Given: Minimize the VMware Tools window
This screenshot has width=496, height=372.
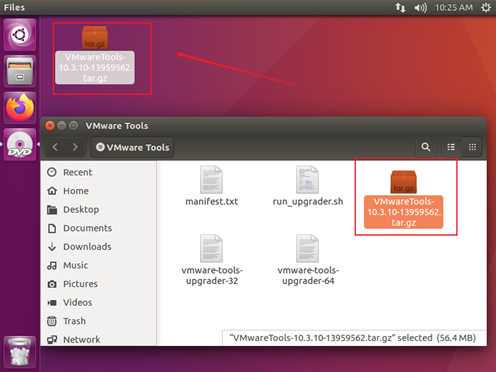Looking at the screenshot, I should click(62, 126).
